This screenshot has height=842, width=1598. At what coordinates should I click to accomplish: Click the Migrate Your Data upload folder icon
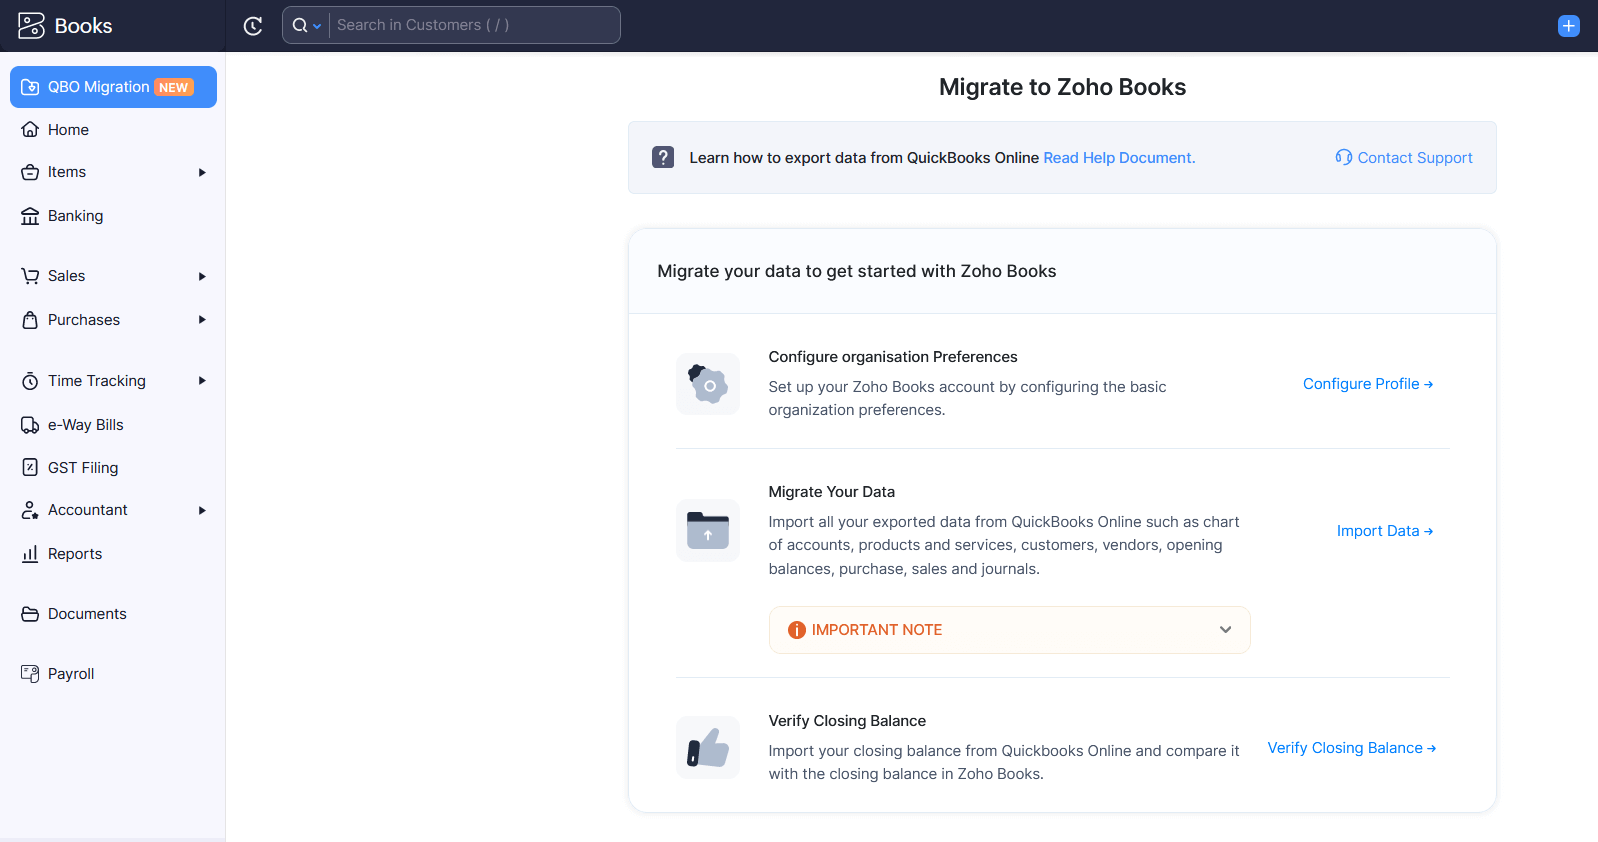pyautogui.click(x=708, y=530)
